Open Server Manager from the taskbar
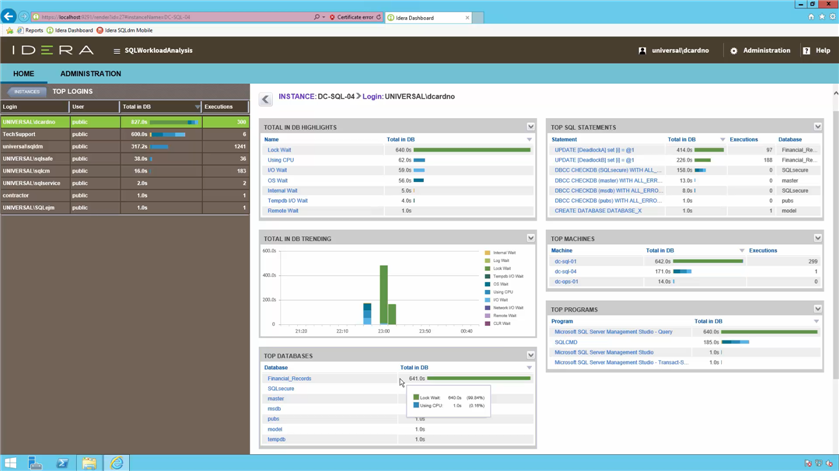839x471 pixels. (35, 463)
